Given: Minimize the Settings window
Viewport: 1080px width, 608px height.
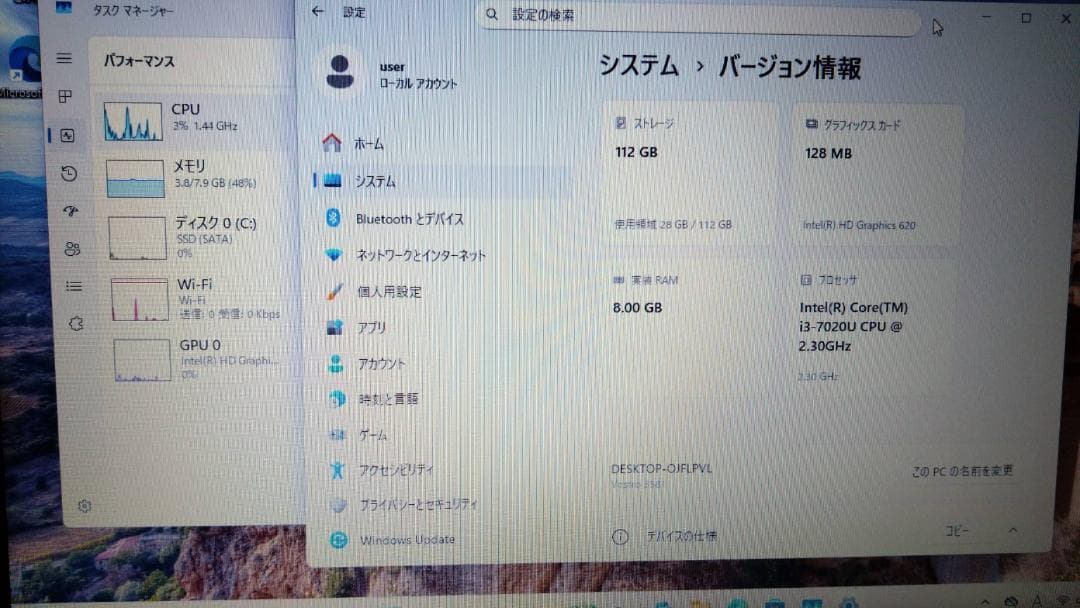Looking at the screenshot, I should 986,17.
